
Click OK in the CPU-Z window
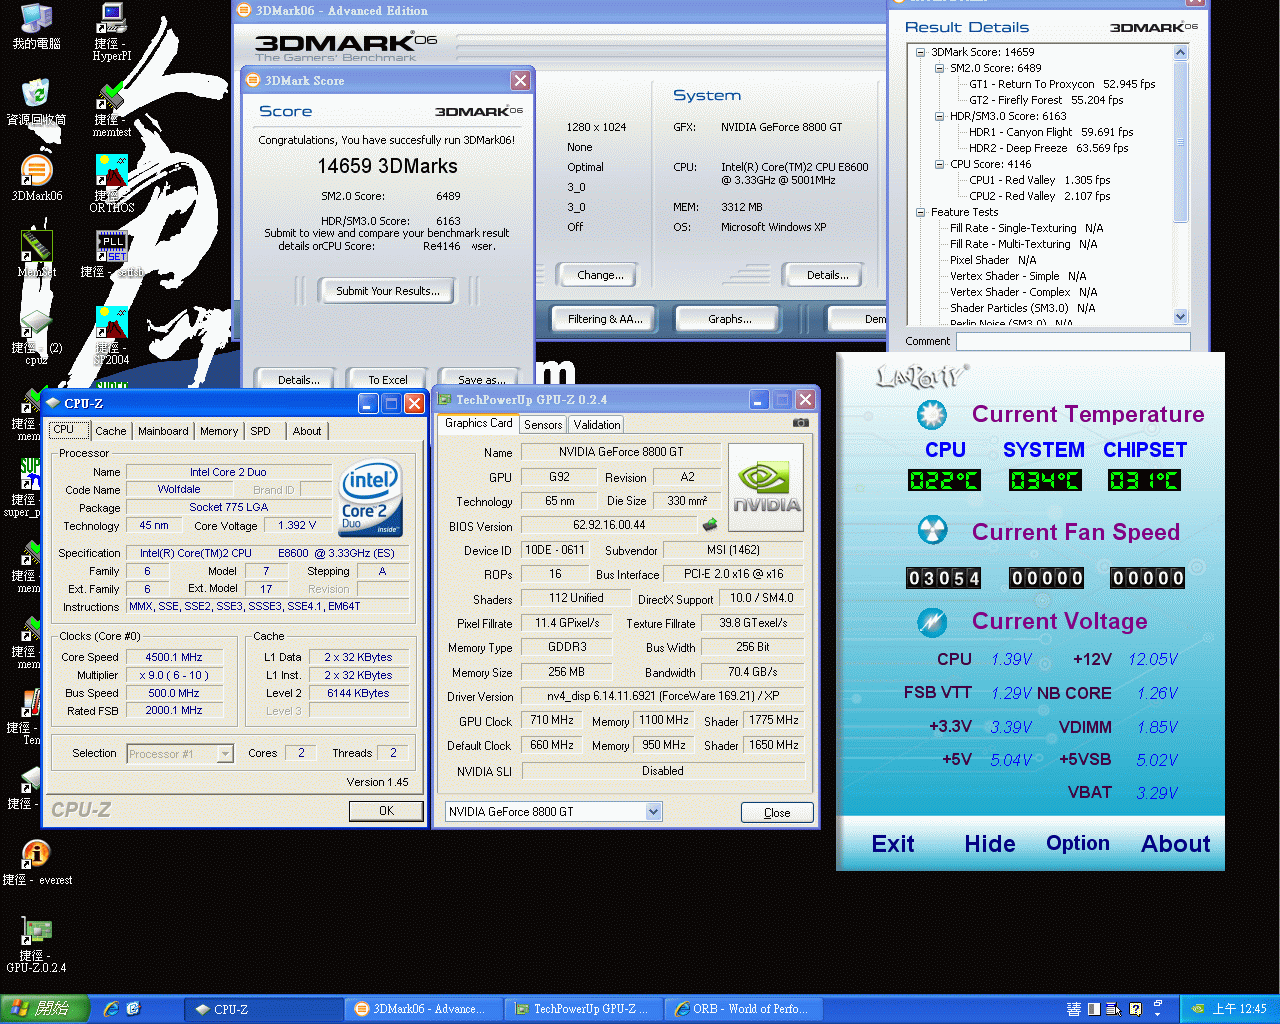[386, 811]
